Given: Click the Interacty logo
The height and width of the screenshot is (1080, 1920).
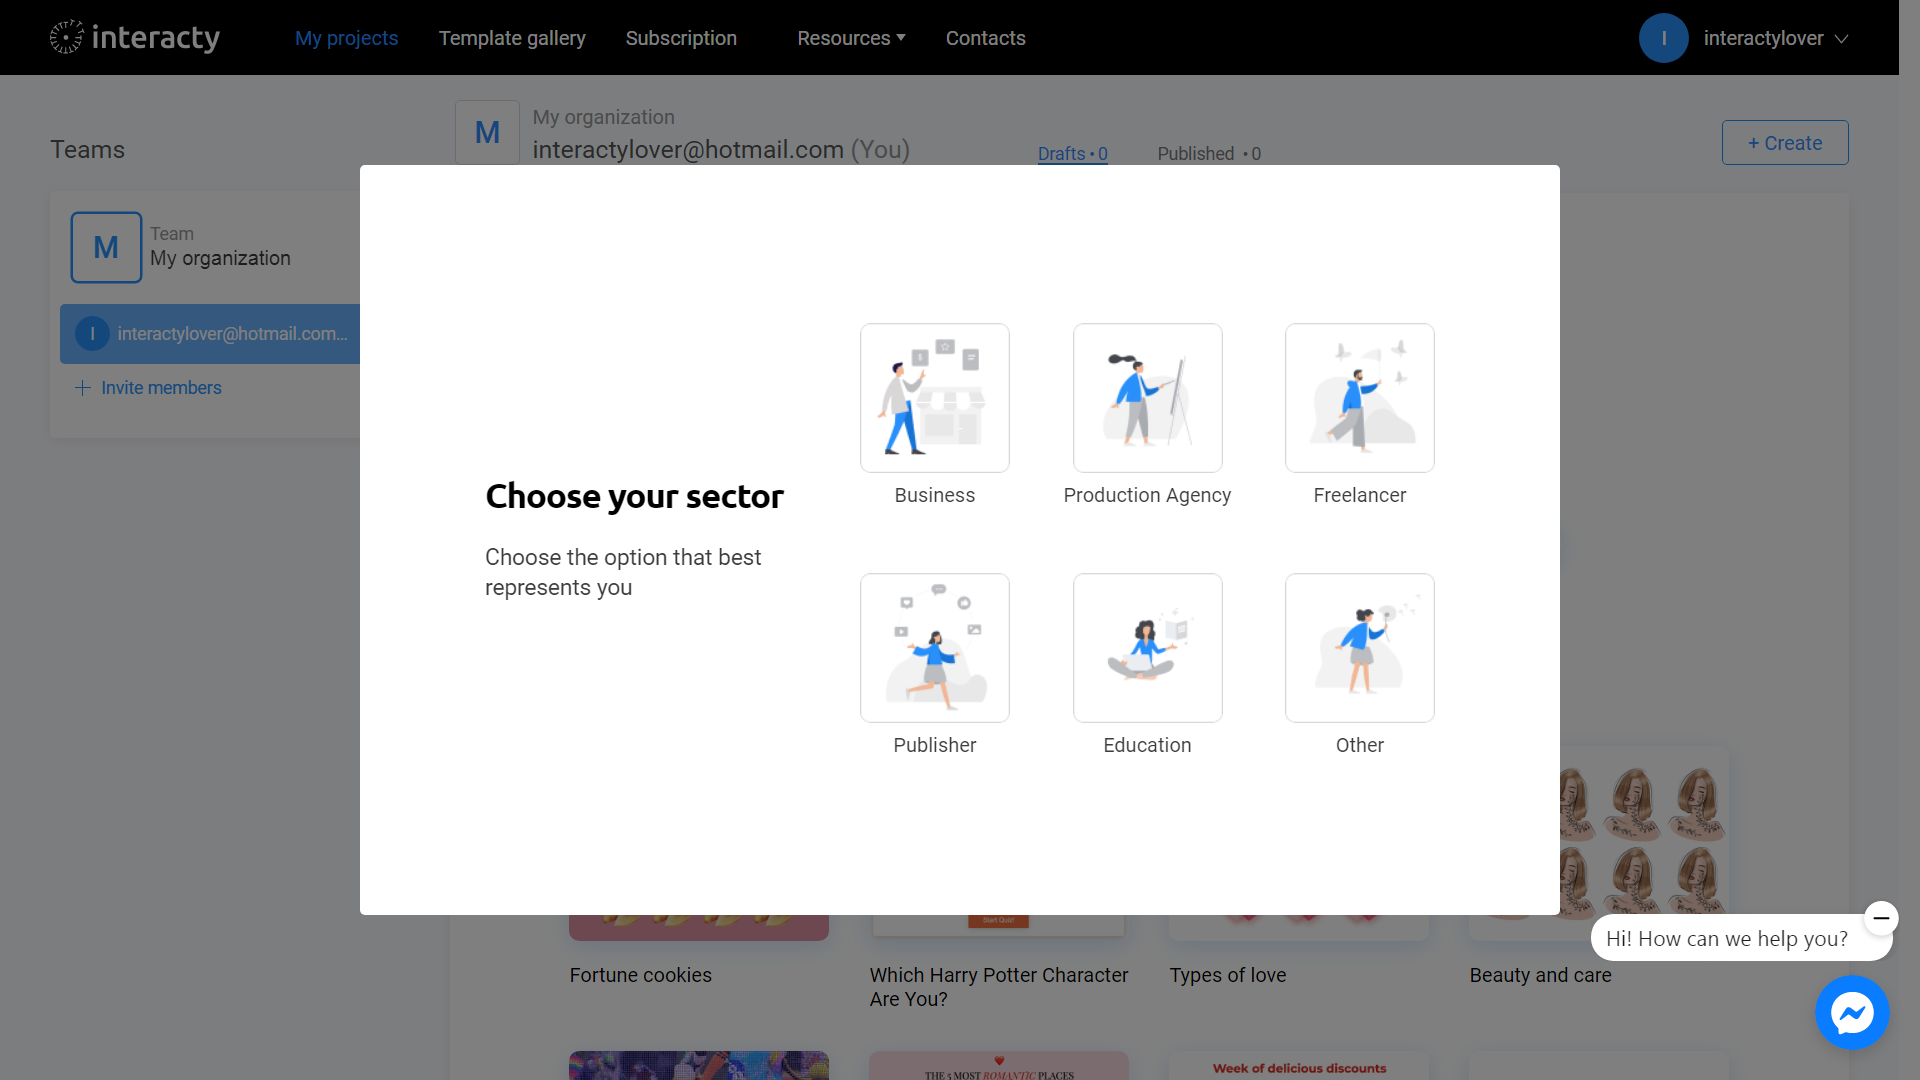Looking at the screenshot, I should tap(134, 37).
